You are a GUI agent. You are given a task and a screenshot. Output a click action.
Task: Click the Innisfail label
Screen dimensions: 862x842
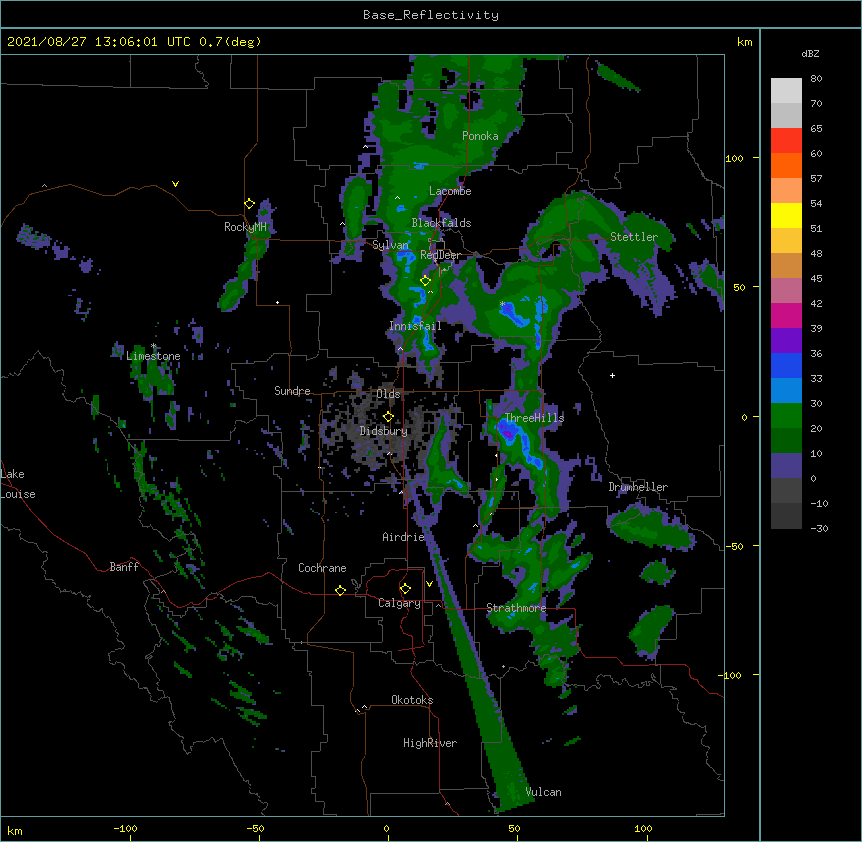pos(415,326)
